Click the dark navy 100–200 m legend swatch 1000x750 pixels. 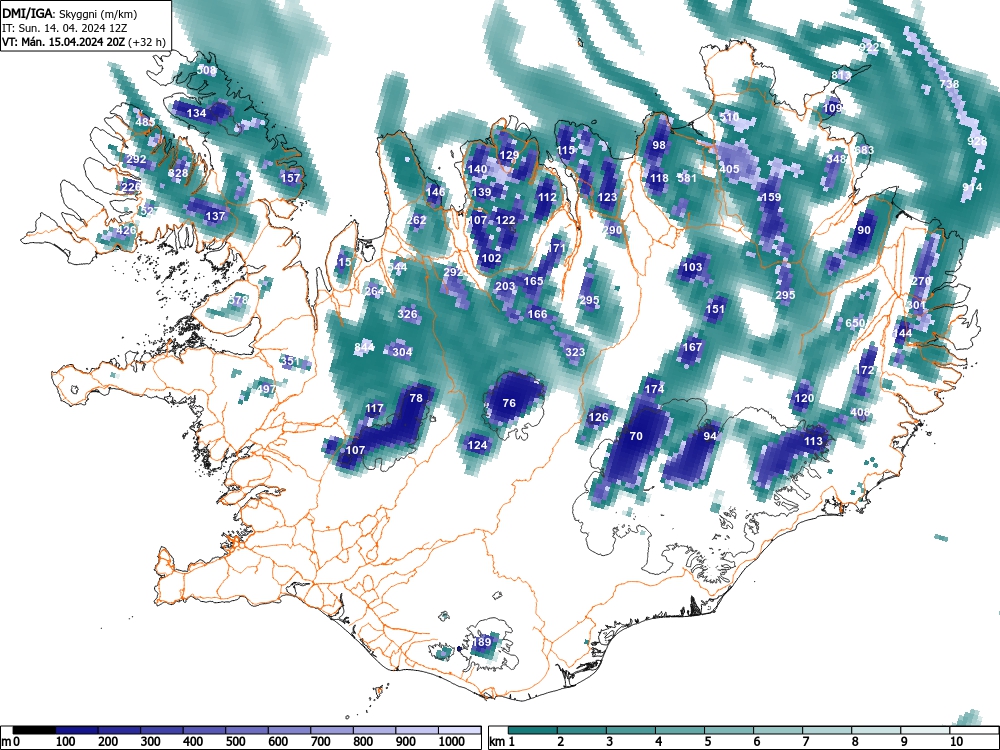pos(77,730)
